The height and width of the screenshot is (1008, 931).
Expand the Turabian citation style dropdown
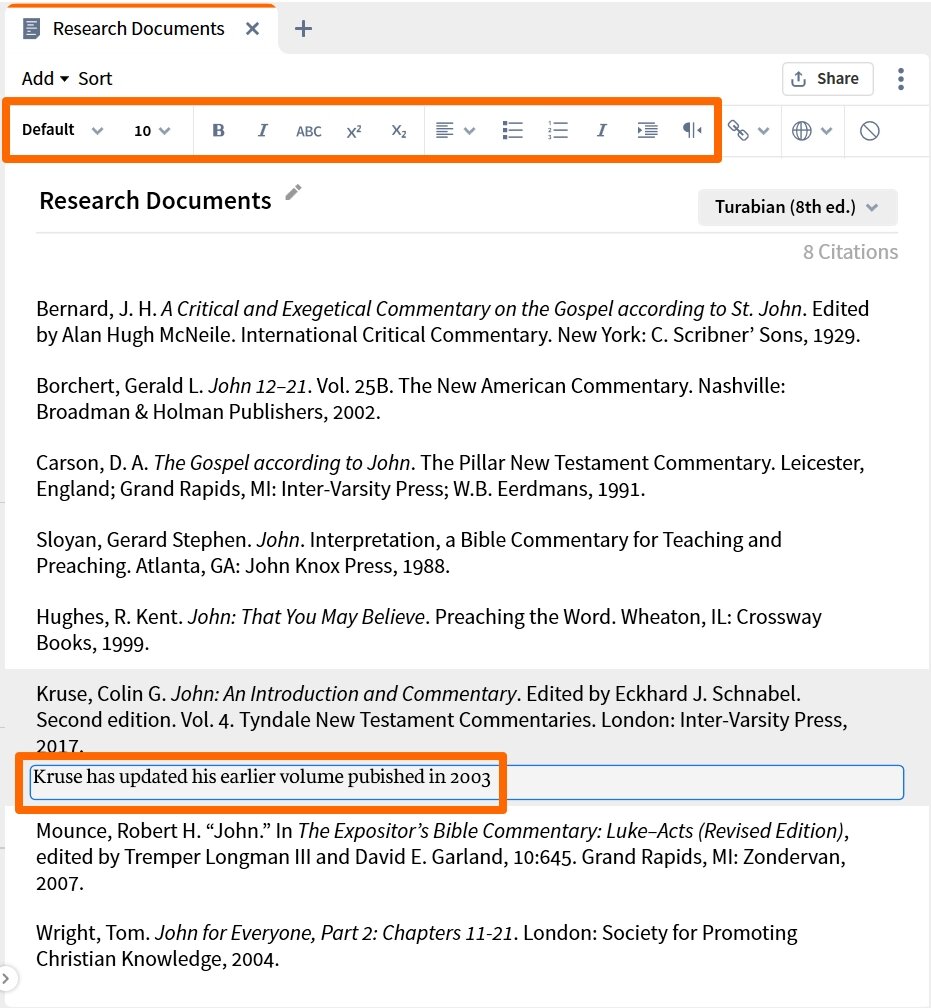[x=797, y=207]
